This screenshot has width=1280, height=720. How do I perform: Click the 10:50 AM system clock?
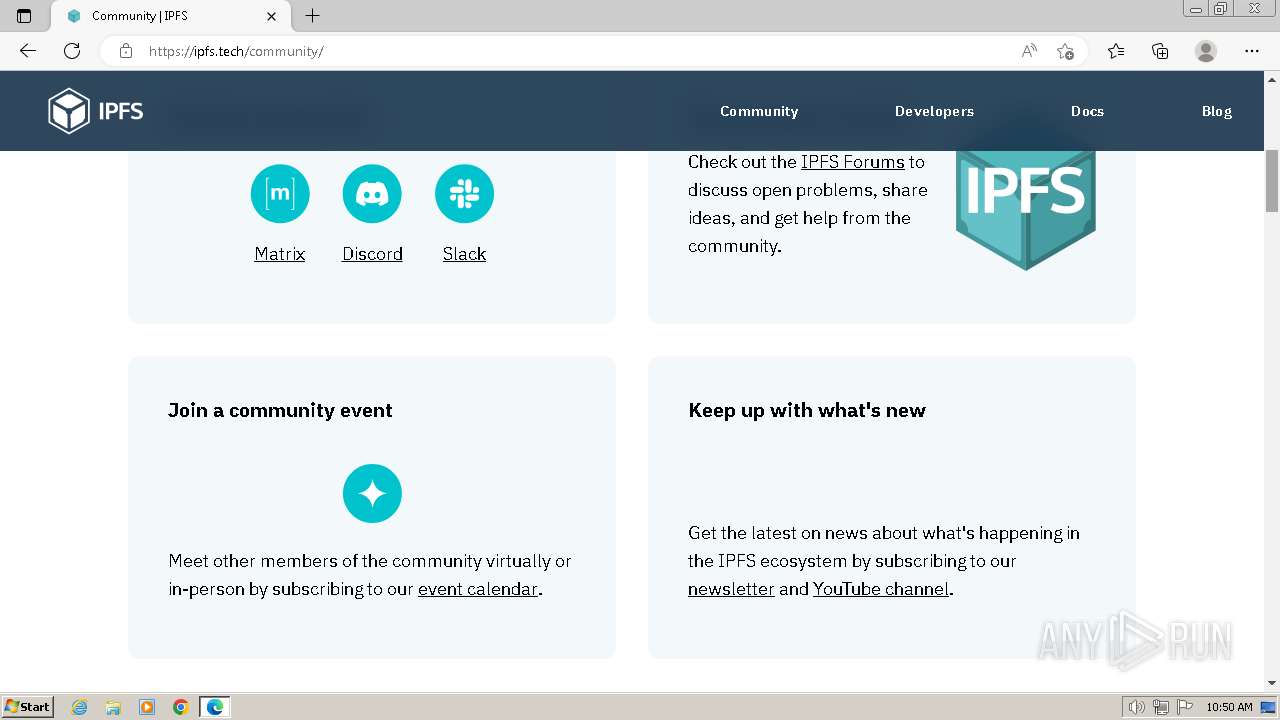[1229, 707]
